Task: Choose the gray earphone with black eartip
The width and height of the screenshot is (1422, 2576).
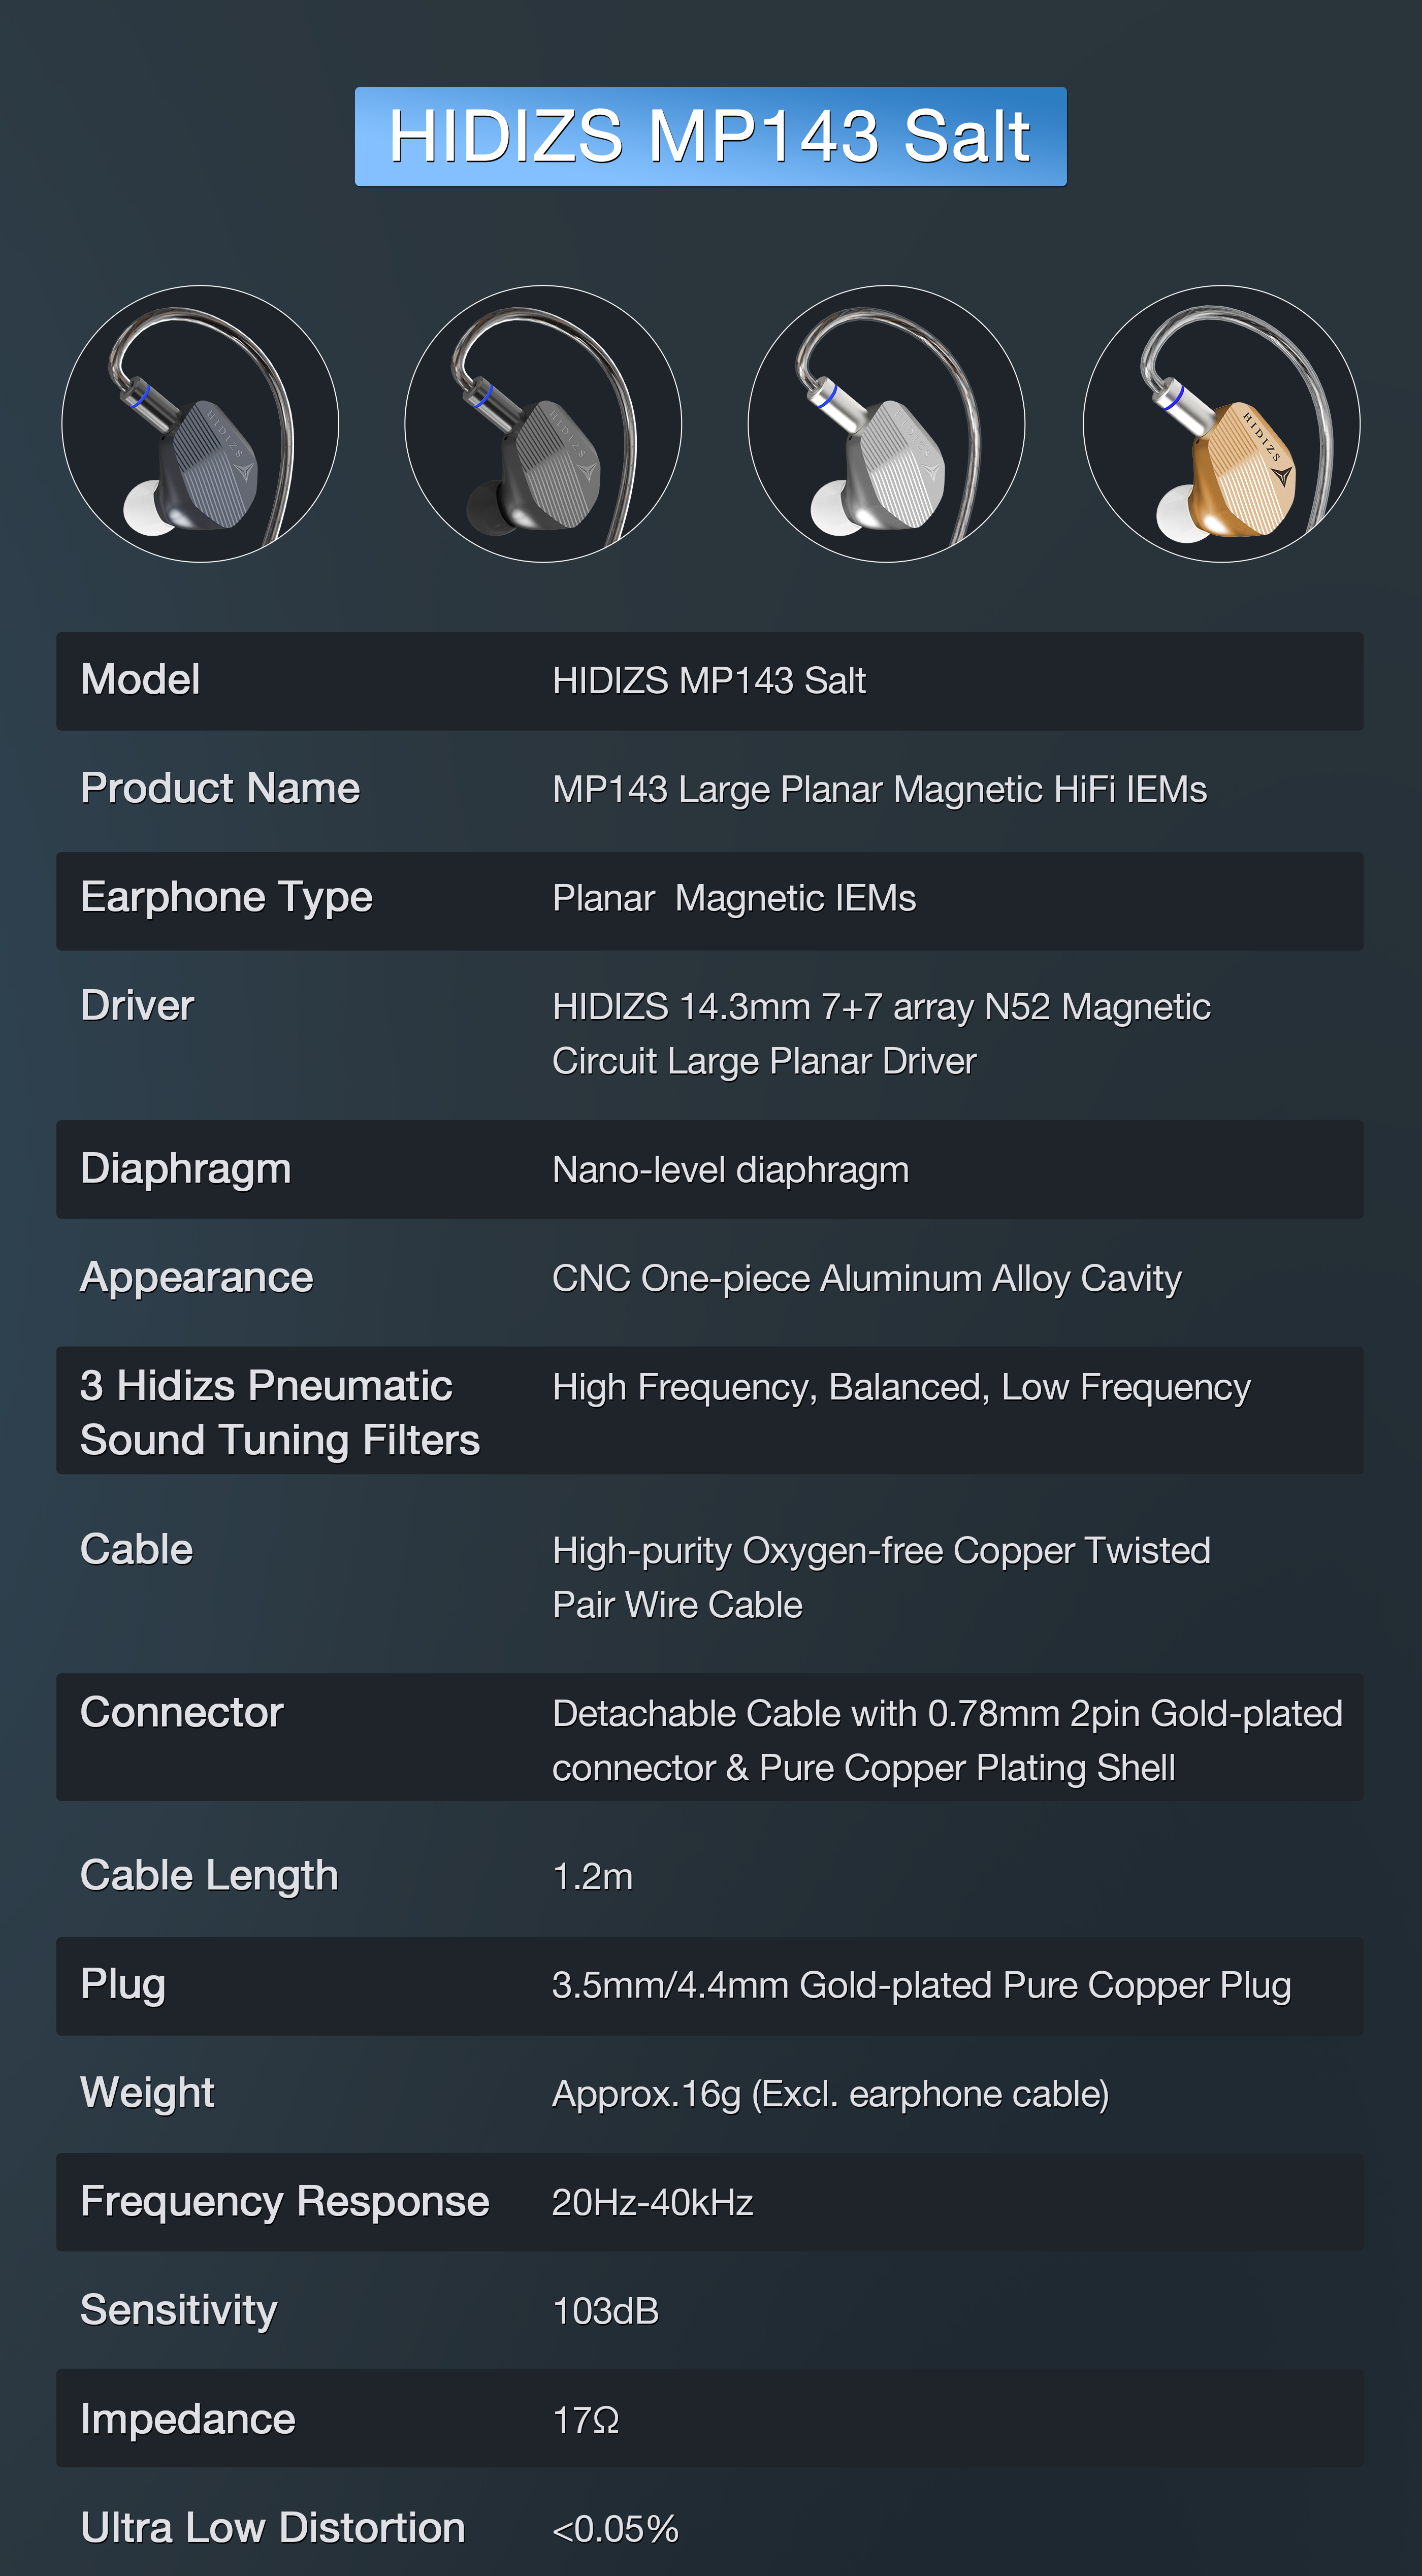Action: (543, 424)
